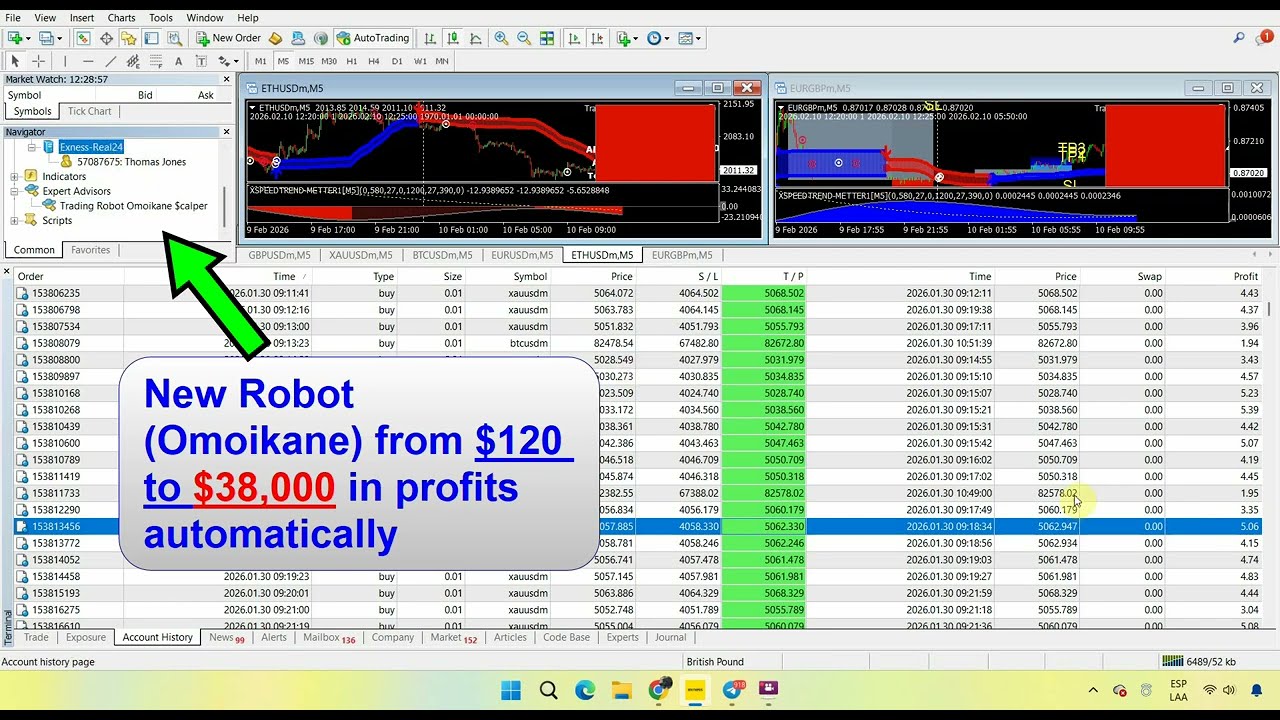Select the Fibonacci Retracement tool
This screenshot has width=1280, height=720.
pyautogui.click(x=156, y=61)
